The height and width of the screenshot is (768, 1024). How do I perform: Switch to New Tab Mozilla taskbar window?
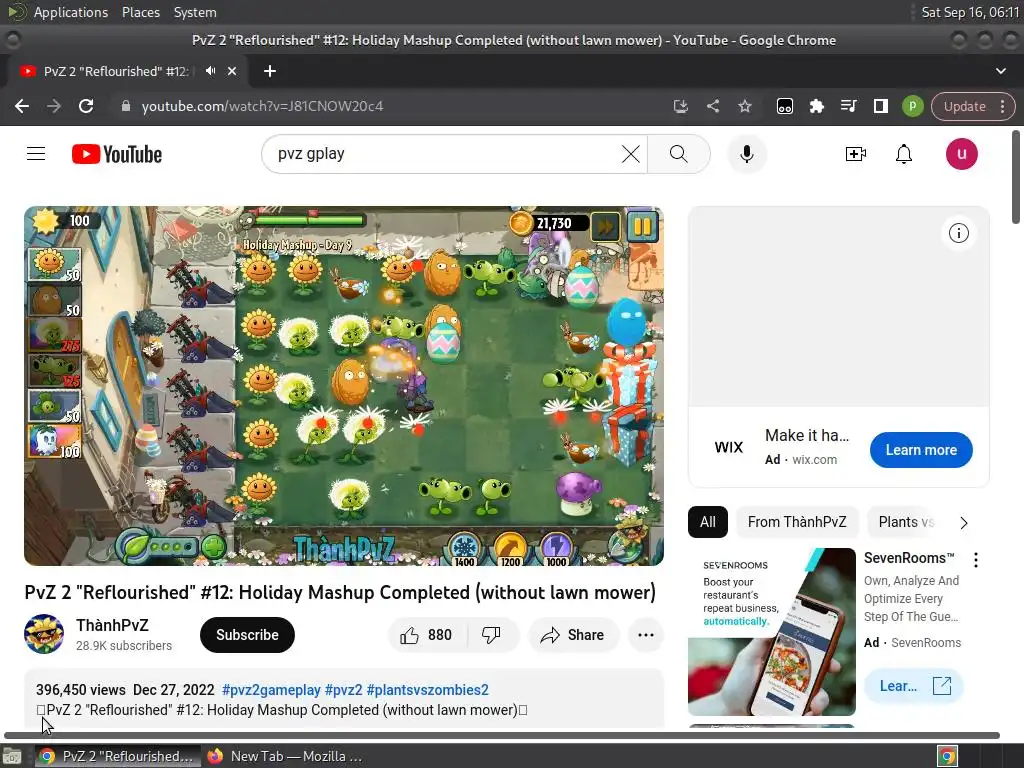click(285, 756)
